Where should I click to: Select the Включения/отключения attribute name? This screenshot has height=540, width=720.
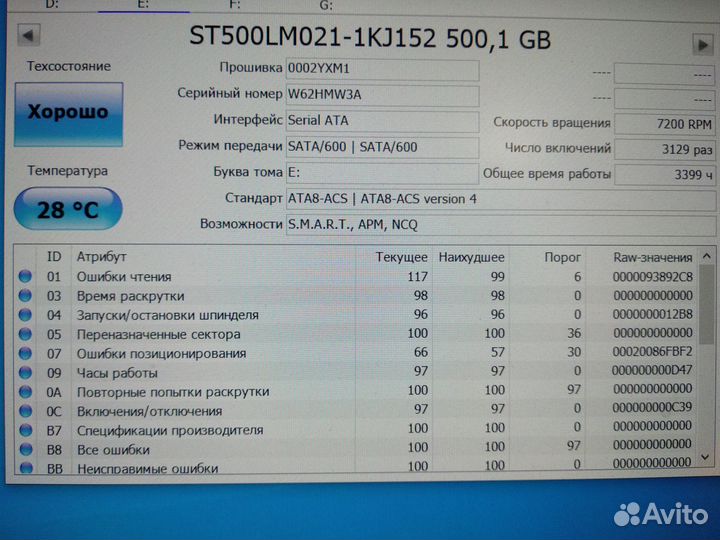(x=150, y=411)
